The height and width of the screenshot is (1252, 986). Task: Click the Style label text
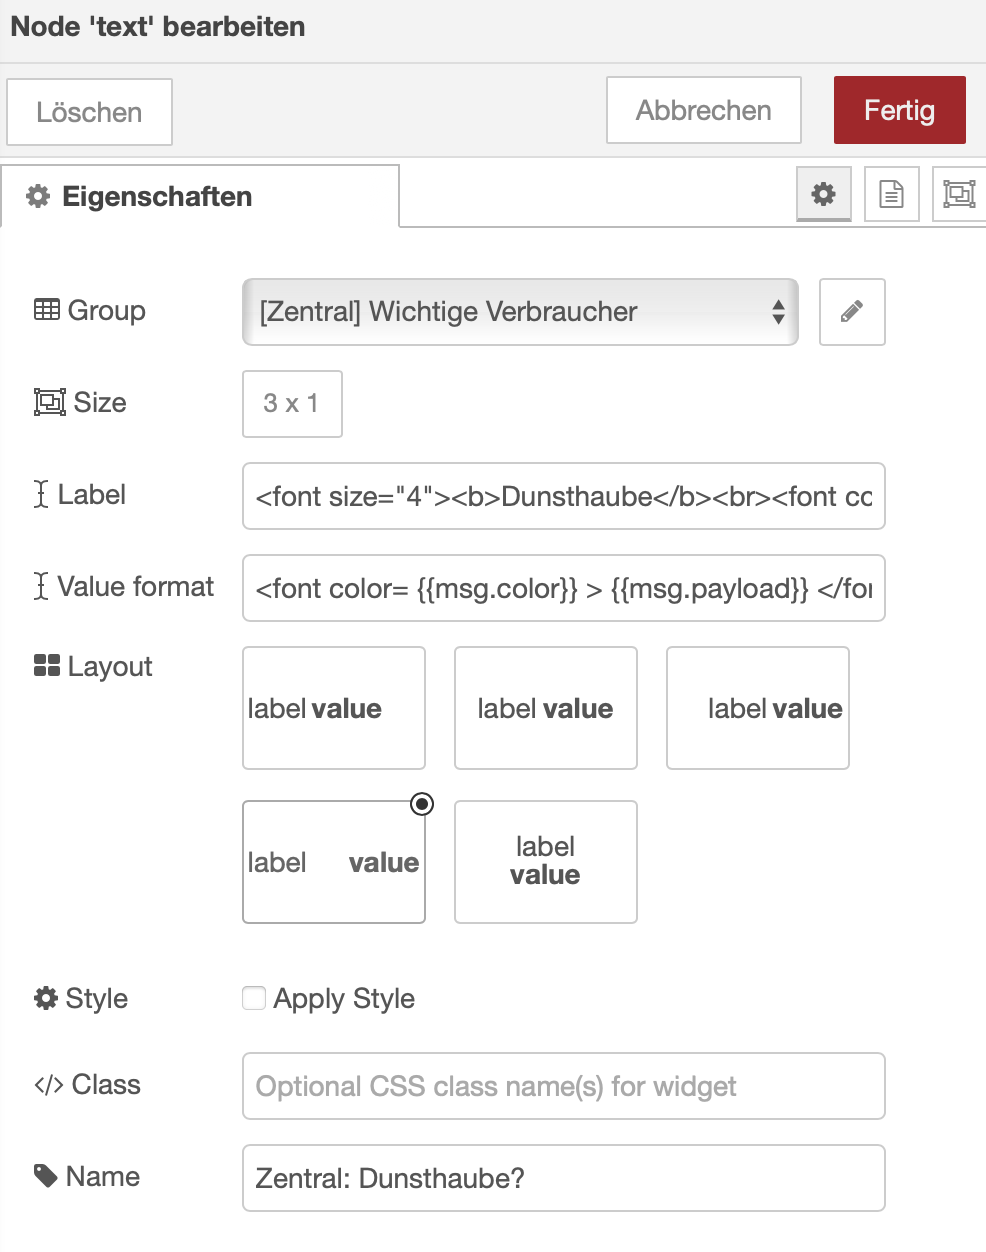97,998
